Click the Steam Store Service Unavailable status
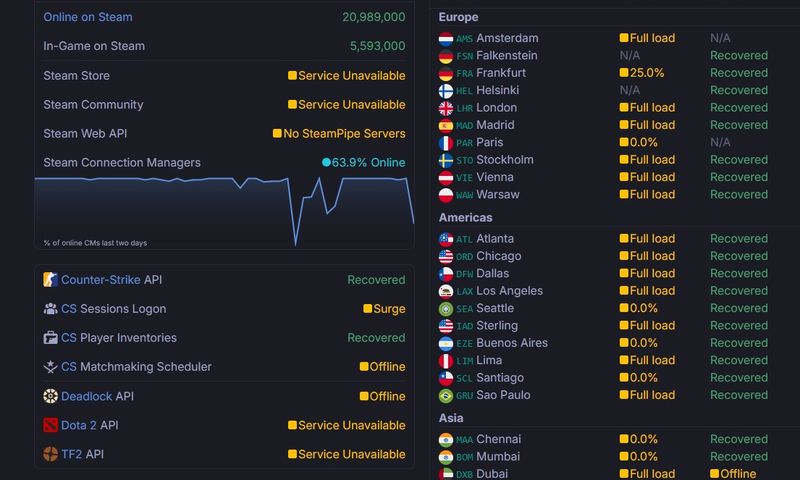The width and height of the screenshot is (800, 480). pyautogui.click(x=346, y=76)
